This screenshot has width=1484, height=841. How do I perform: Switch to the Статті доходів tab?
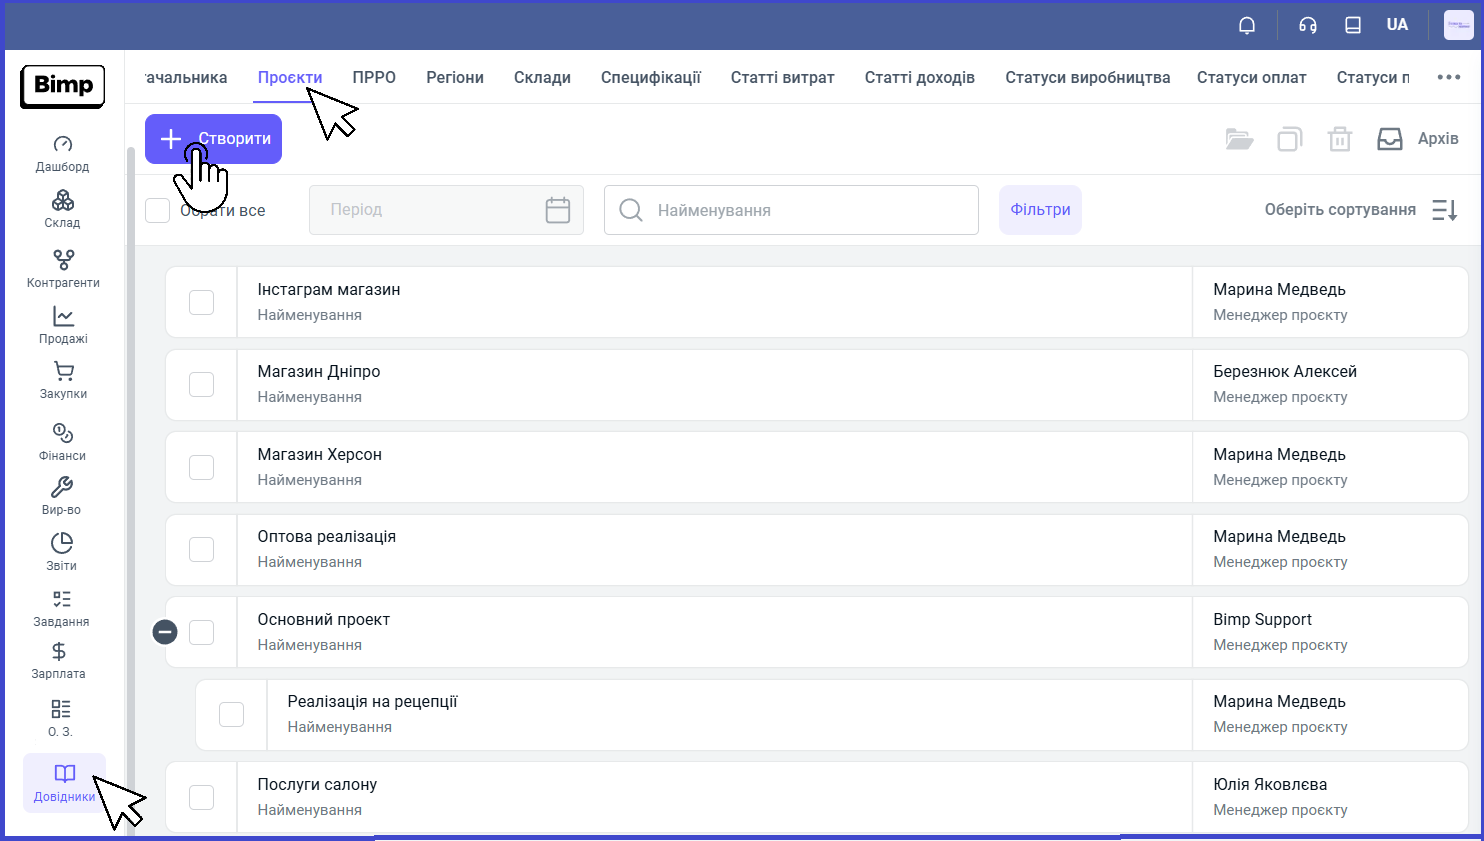pos(920,77)
